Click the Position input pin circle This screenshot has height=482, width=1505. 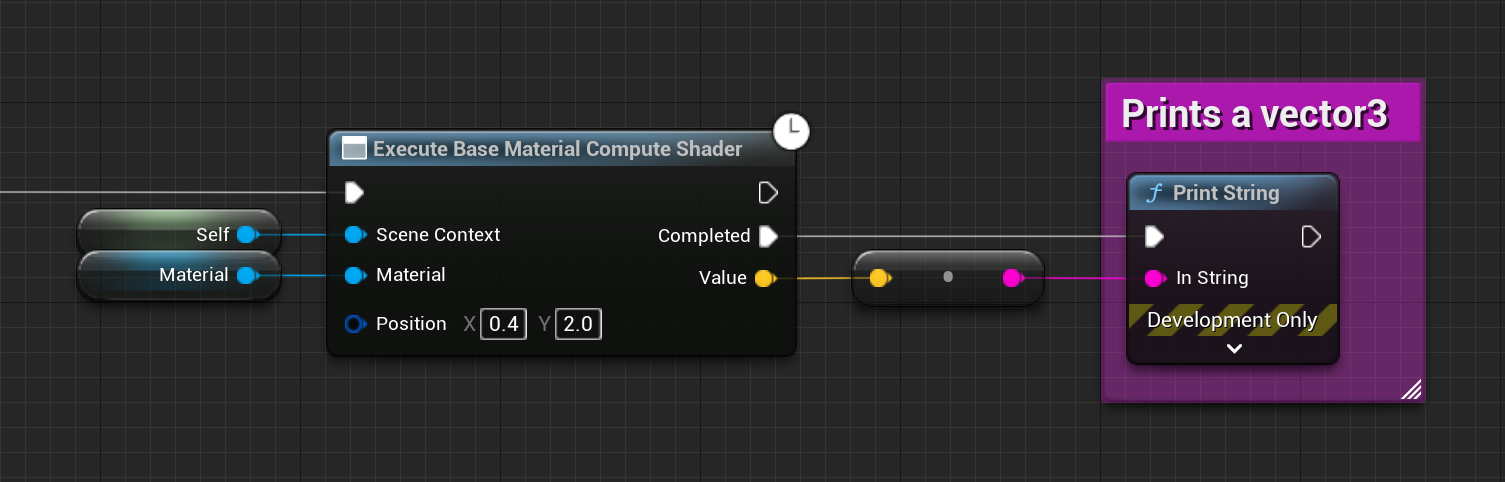tap(355, 324)
